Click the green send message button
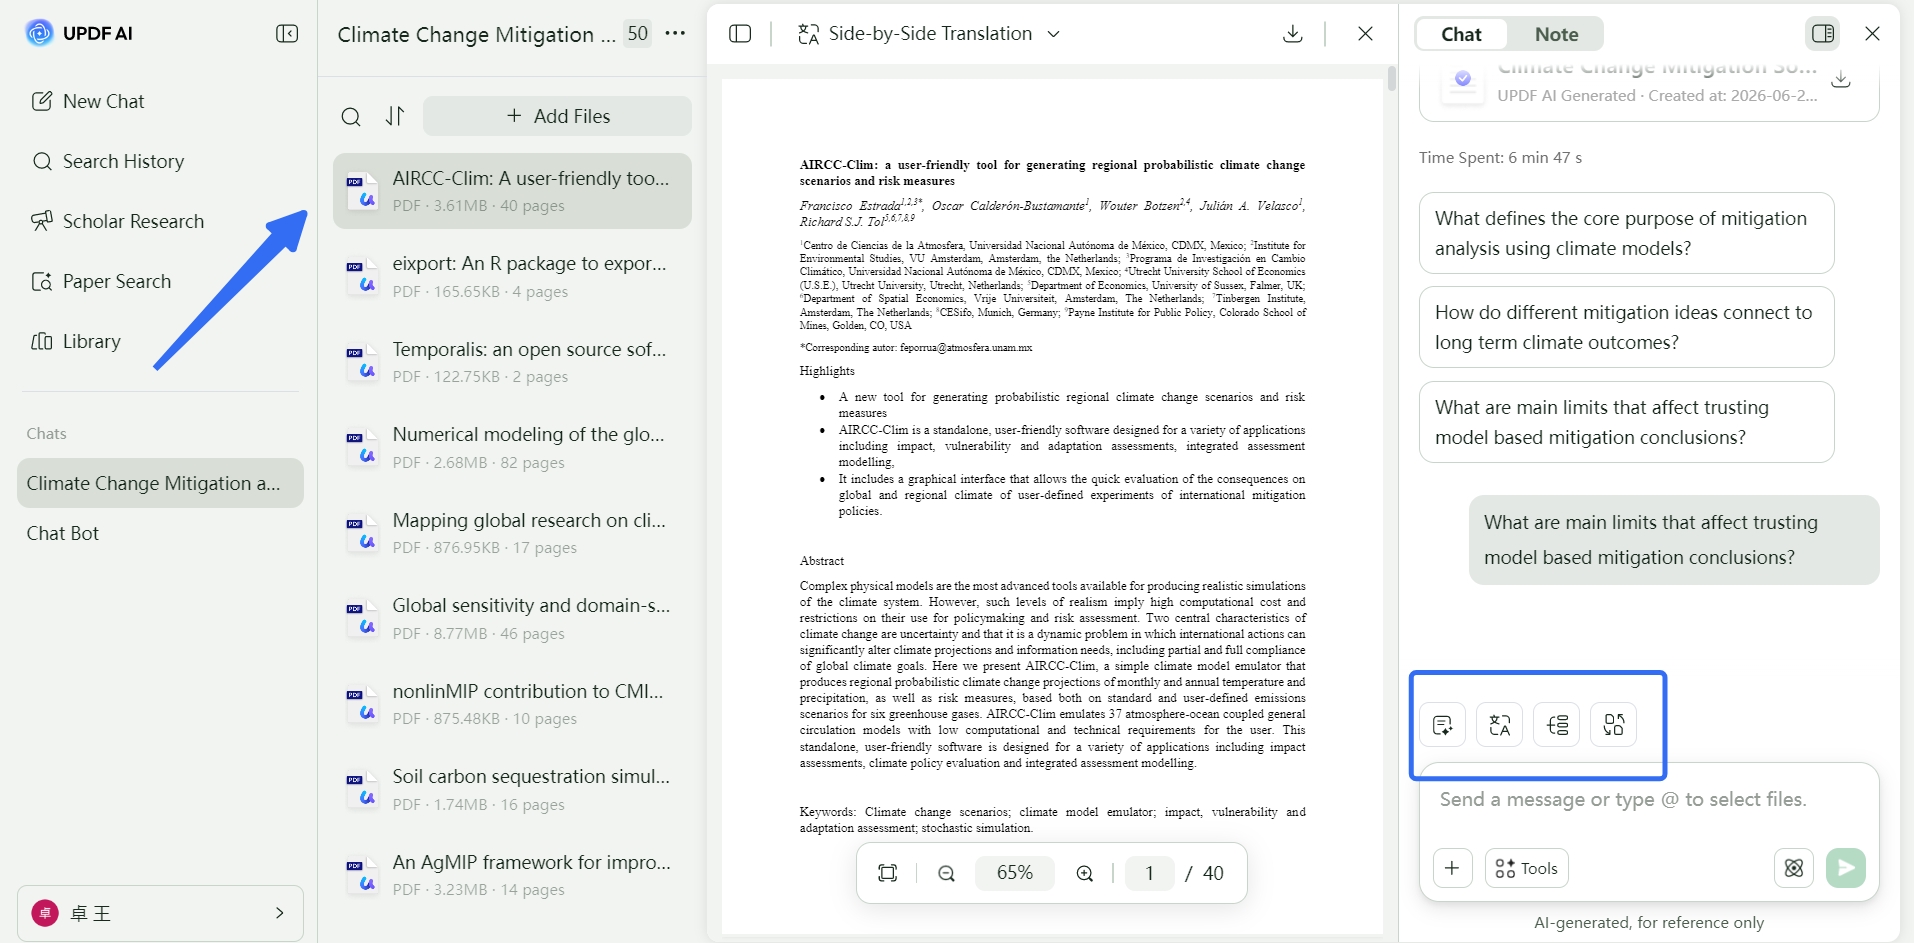The image size is (1914, 943). pyautogui.click(x=1846, y=868)
